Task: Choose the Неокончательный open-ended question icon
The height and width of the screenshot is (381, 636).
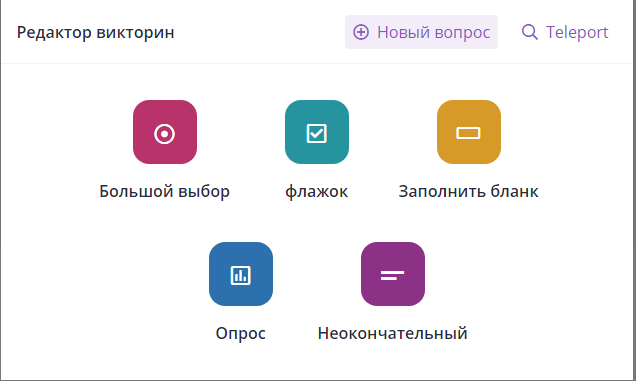Action: click(x=393, y=274)
